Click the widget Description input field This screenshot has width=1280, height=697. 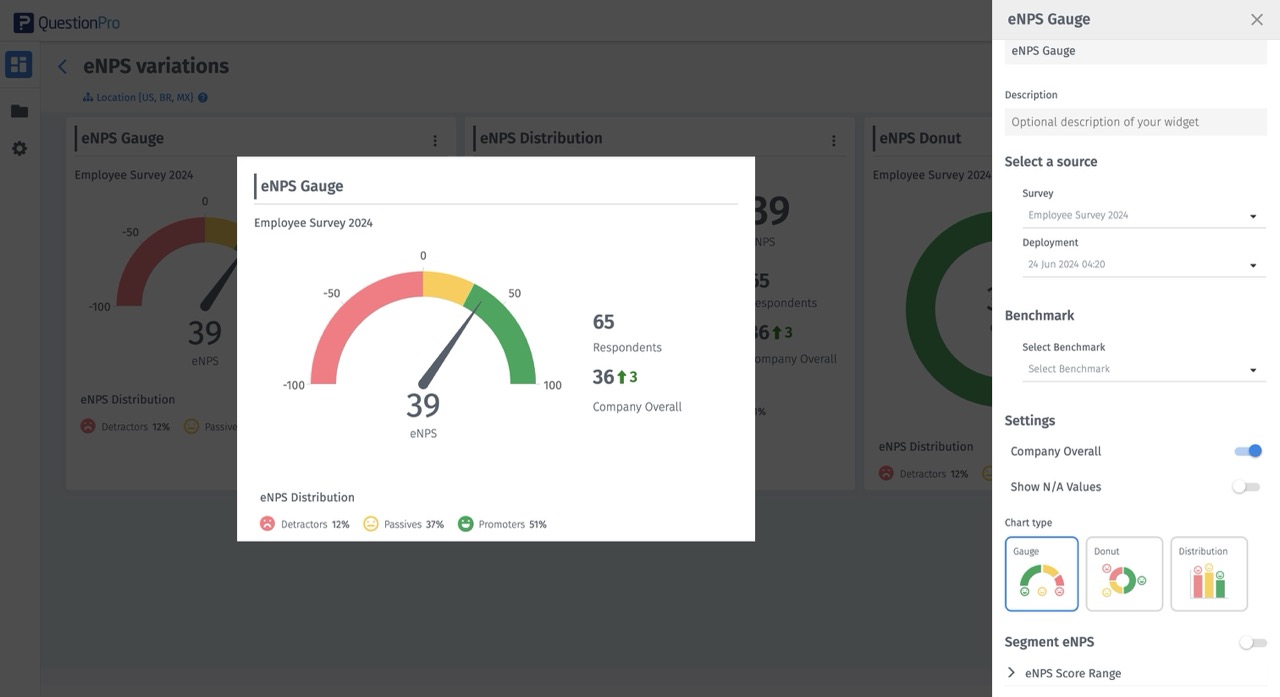point(1135,122)
